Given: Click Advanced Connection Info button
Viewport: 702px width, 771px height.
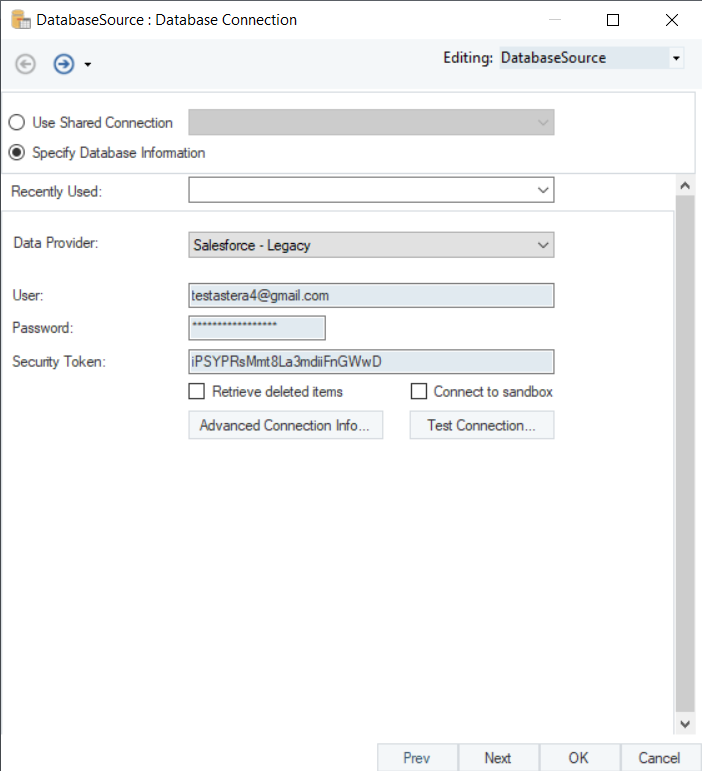Looking at the screenshot, I should (x=285, y=425).
